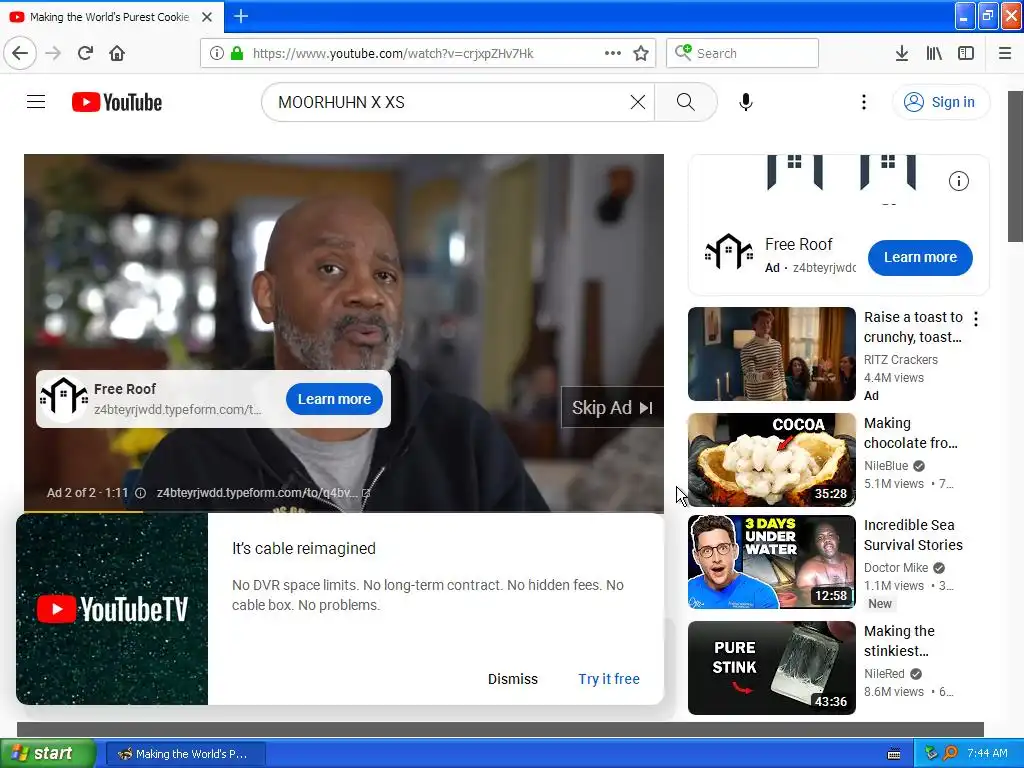The width and height of the screenshot is (1024, 768).
Task: Click the NileRed channel name
Action: (x=884, y=673)
